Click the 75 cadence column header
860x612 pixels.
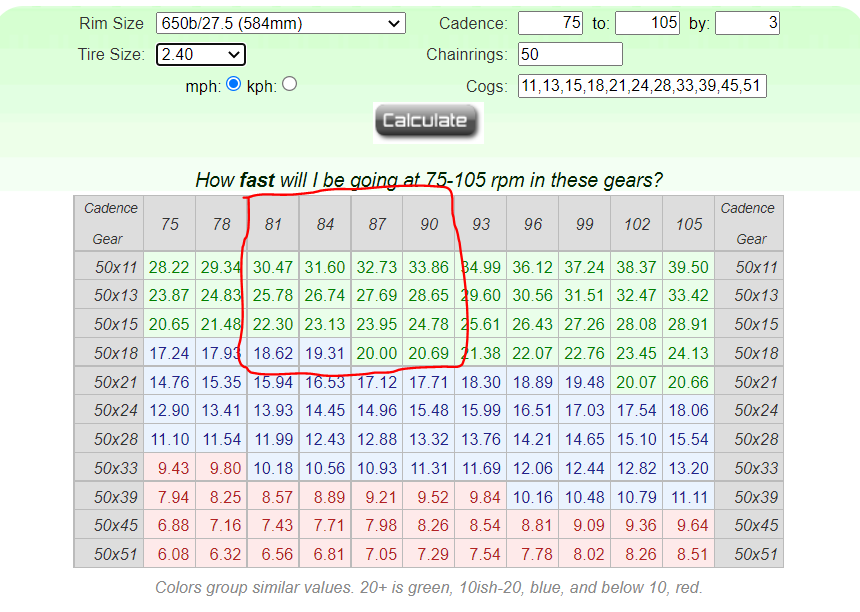(x=169, y=224)
